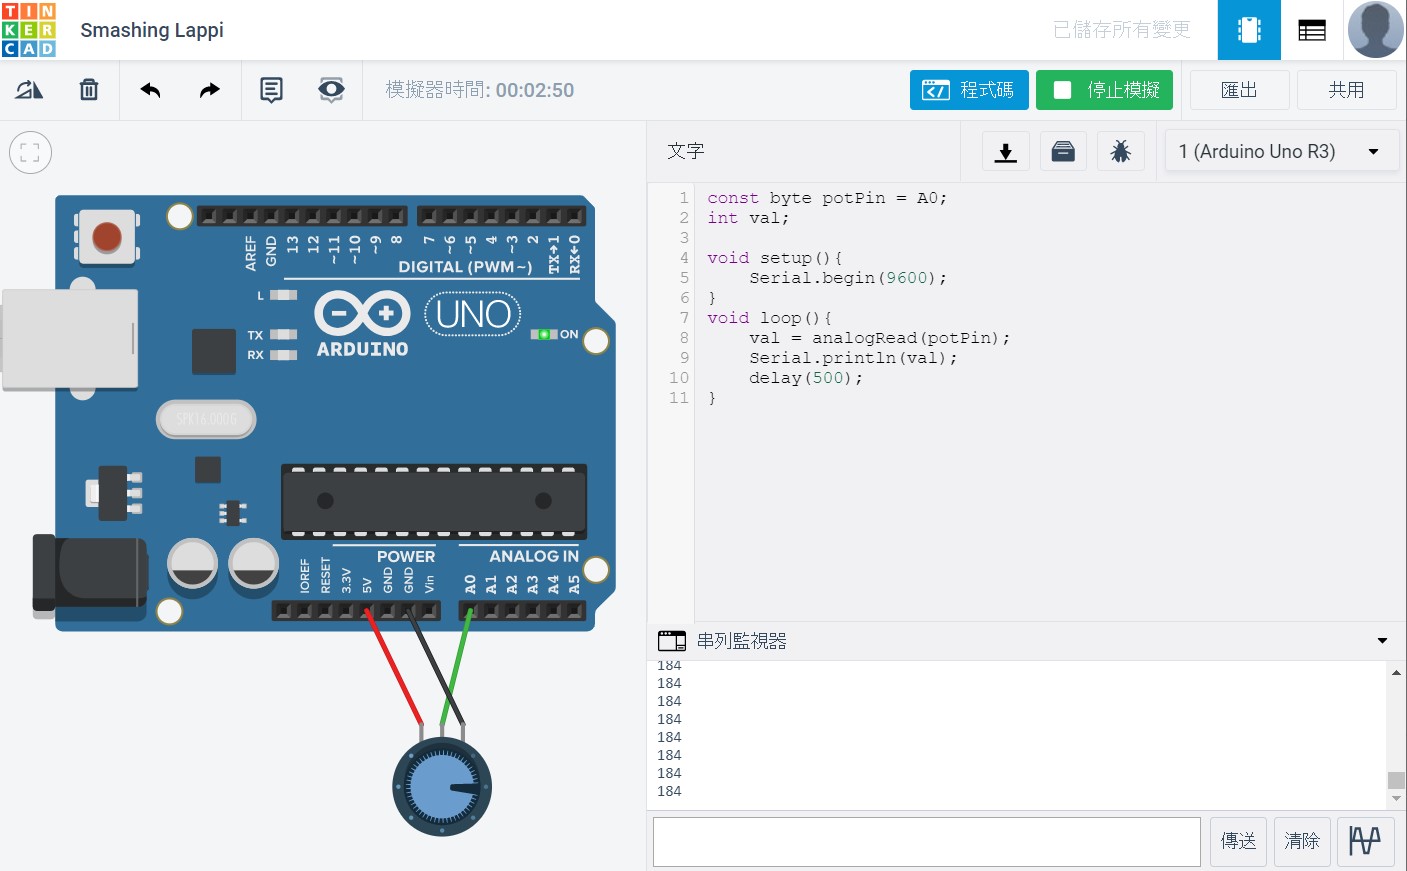This screenshot has height=871, width=1407.
Task: Click the potentiometer knob
Action: [442, 787]
